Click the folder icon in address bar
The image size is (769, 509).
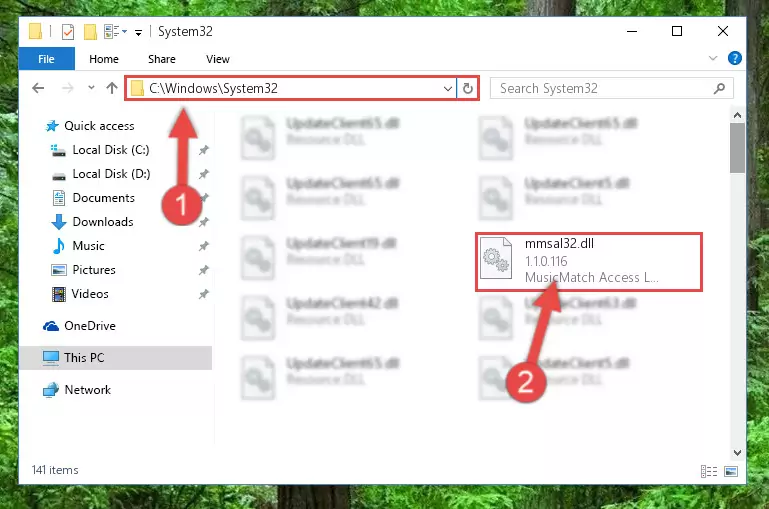point(137,89)
